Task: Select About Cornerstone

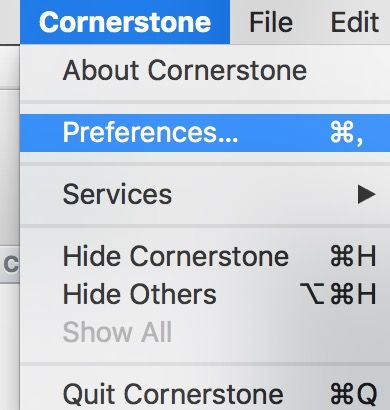Action: pyautogui.click(x=205, y=71)
